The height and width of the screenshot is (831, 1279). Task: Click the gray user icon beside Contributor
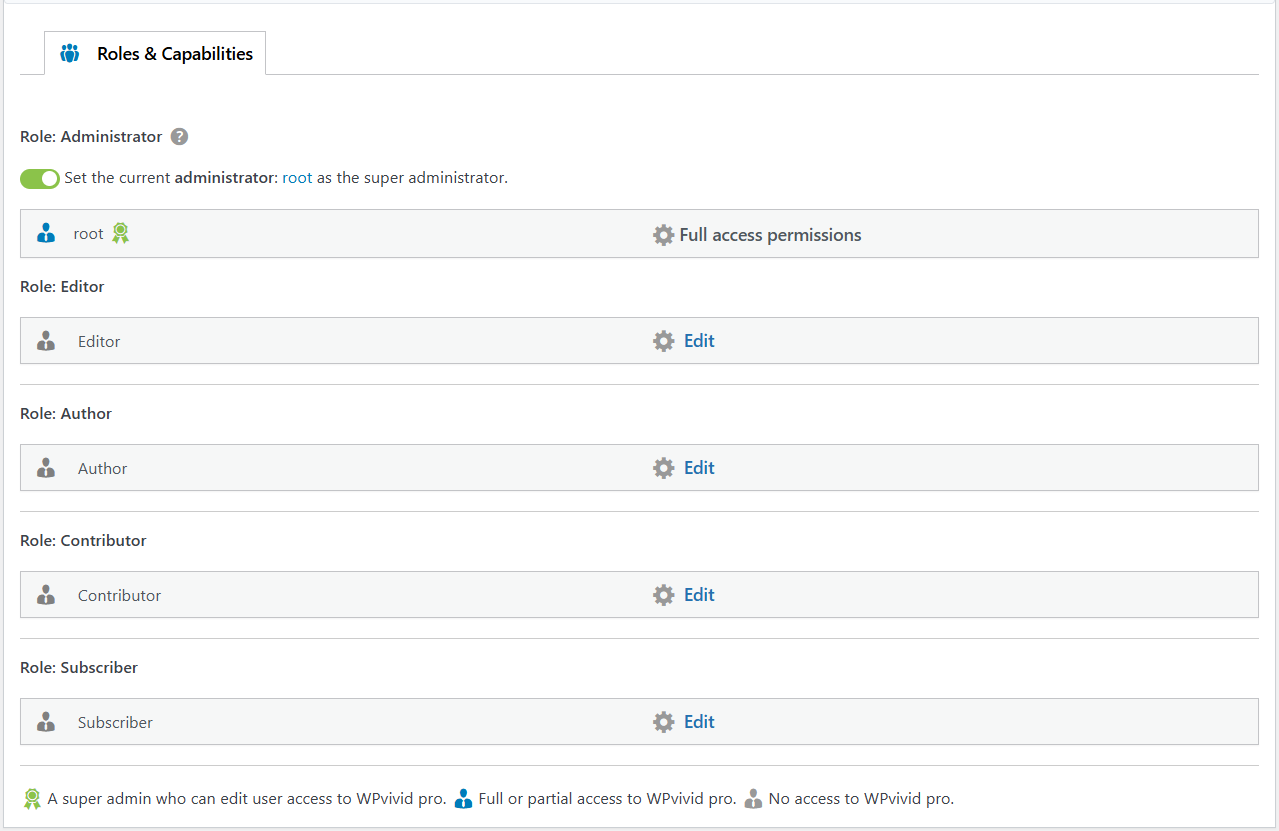pyautogui.click(x=46, y=595)
